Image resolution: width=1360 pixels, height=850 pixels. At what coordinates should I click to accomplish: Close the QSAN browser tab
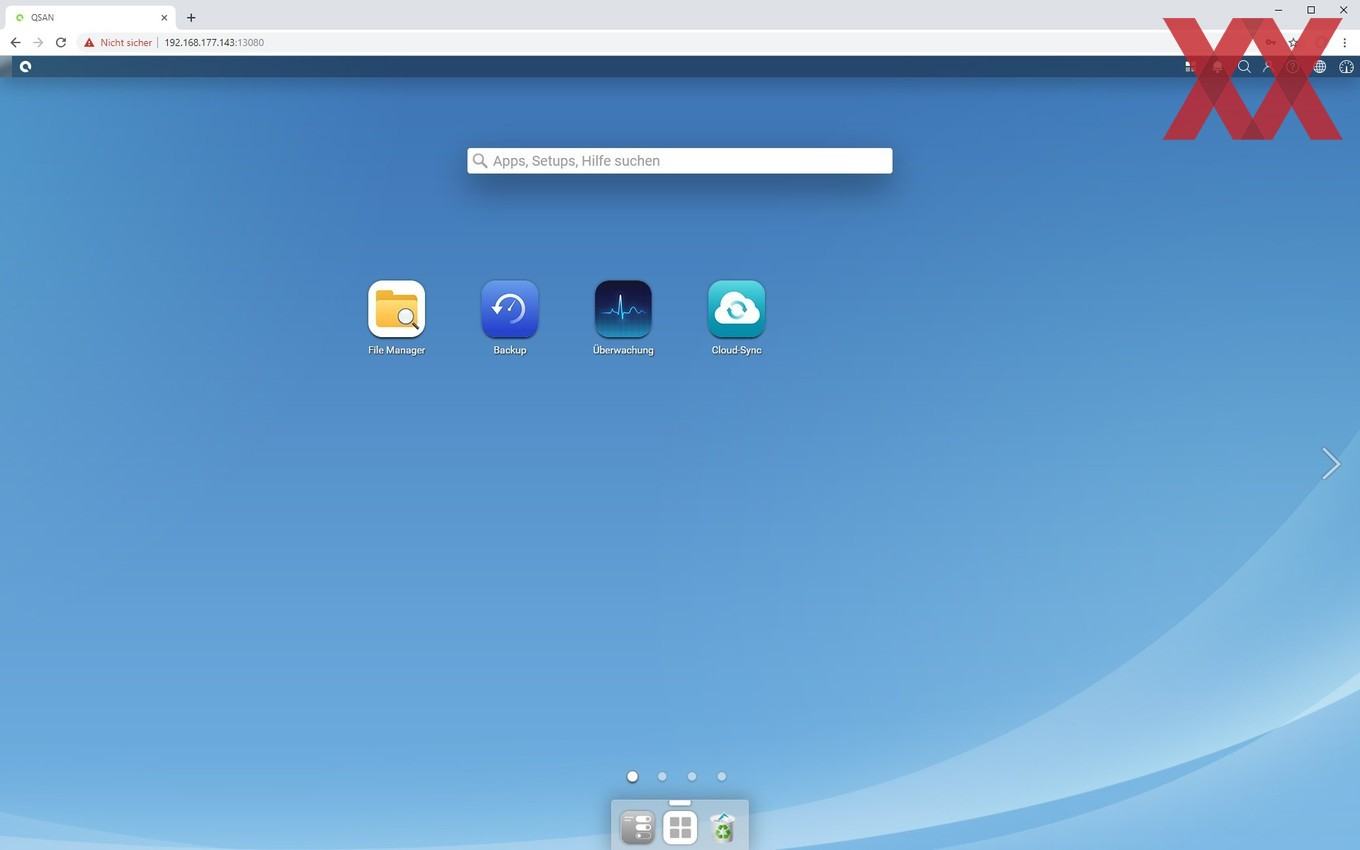[164, 17]
